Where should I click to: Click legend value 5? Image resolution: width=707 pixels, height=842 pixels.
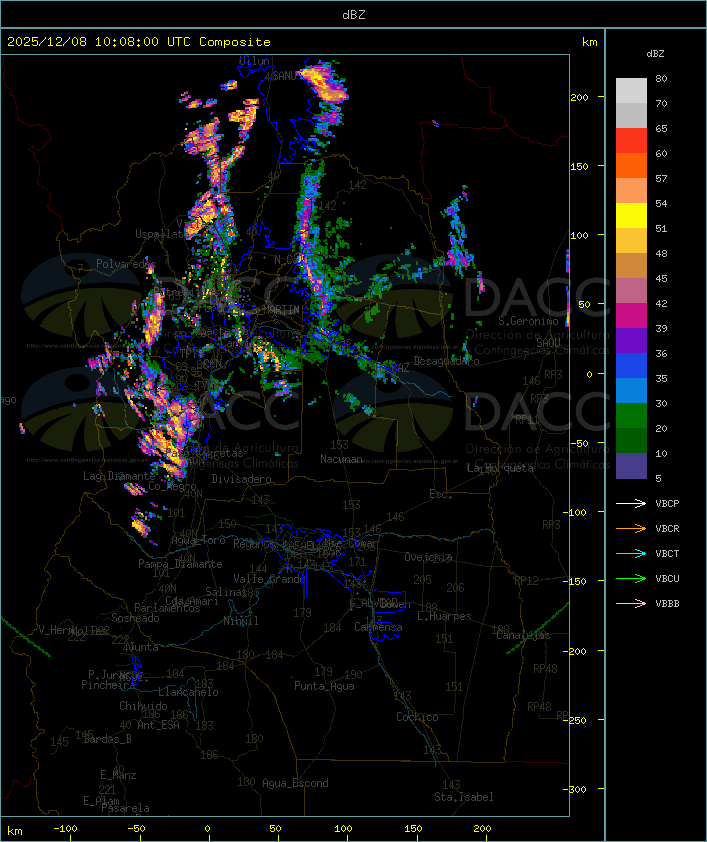[658, 478]
